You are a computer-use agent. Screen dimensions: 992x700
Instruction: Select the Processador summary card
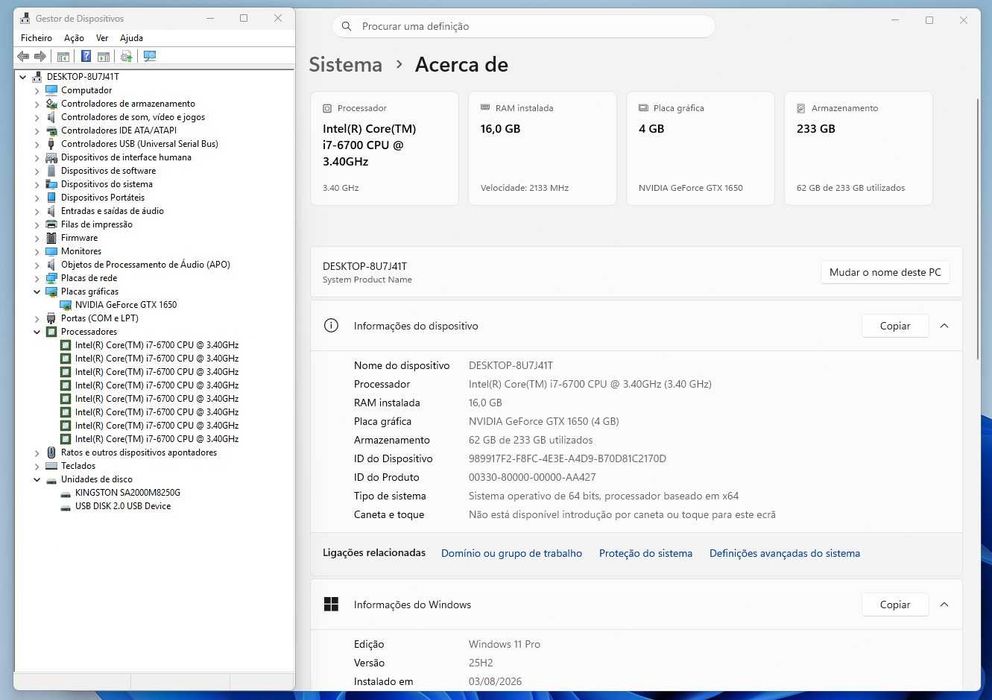click(x=385, y=148)
